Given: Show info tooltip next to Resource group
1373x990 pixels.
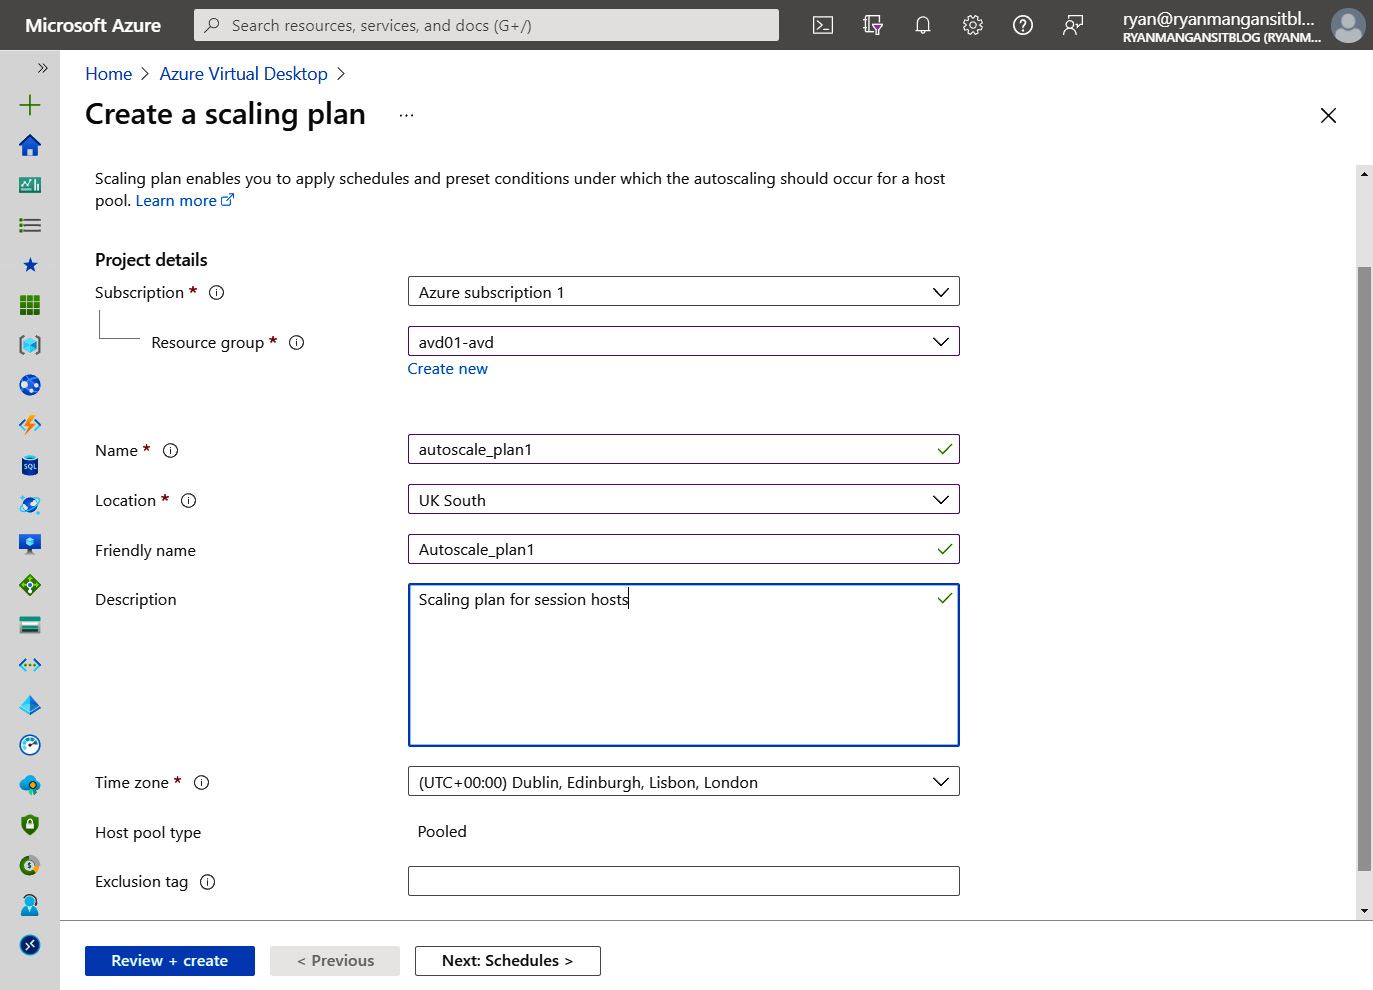Looking at the screenshot, I should (296, 343).
